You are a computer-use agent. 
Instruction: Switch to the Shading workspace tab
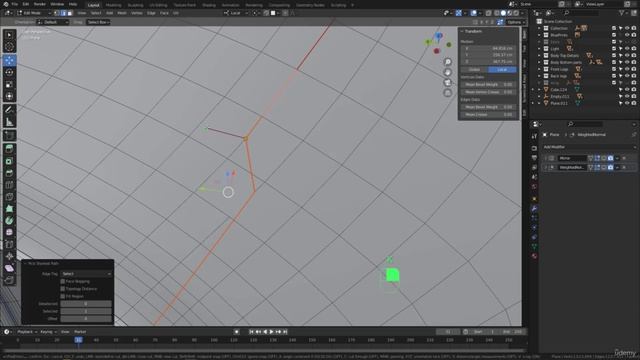(209, 5)
